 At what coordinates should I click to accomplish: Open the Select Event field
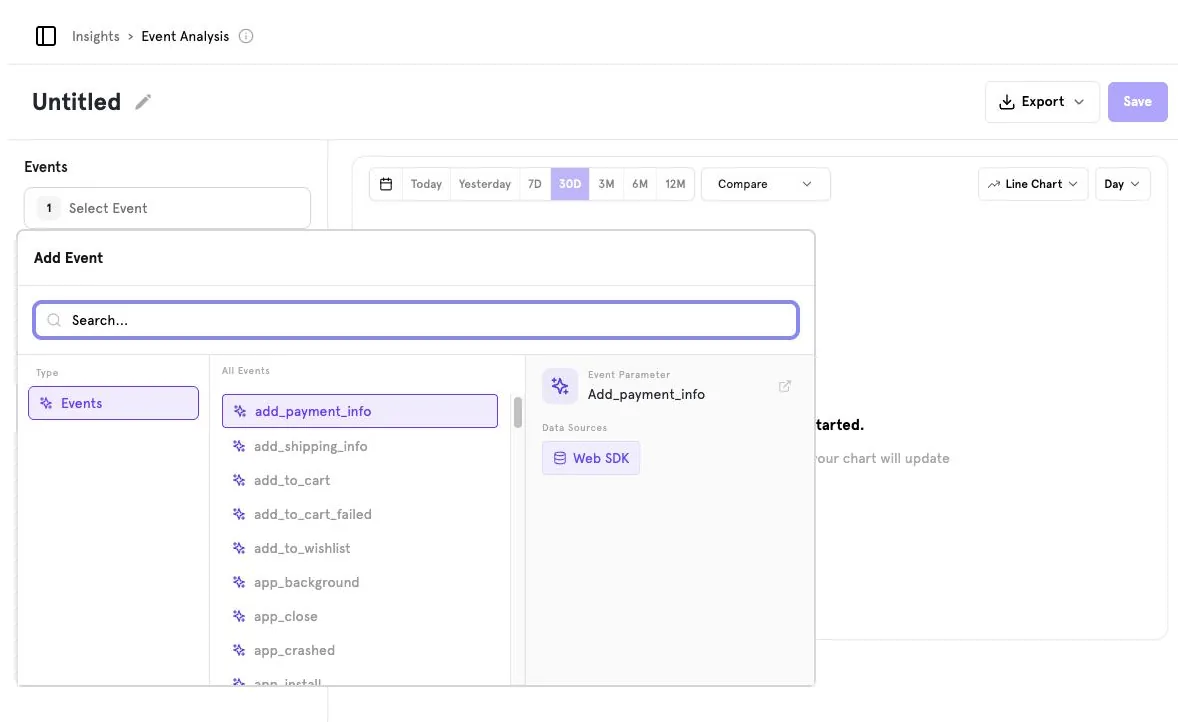168,208
